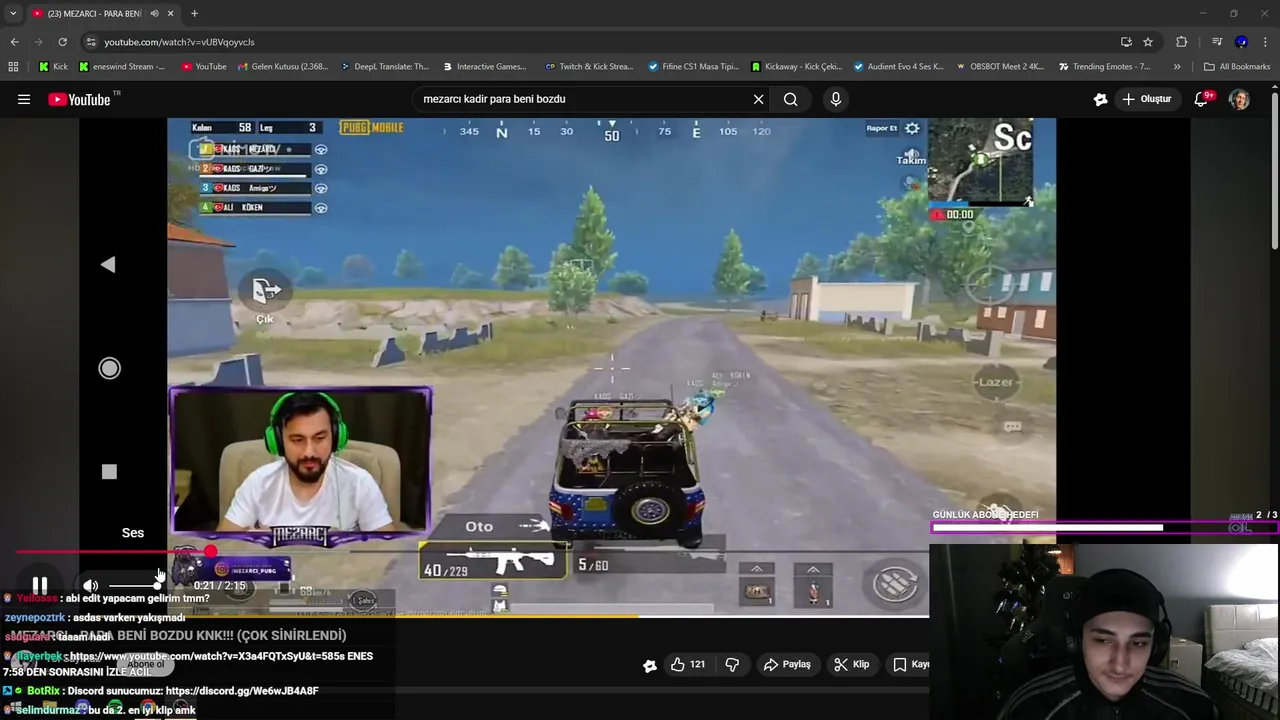
Task: Open the Kickaway bookmark
Action: tap(796, 67)
